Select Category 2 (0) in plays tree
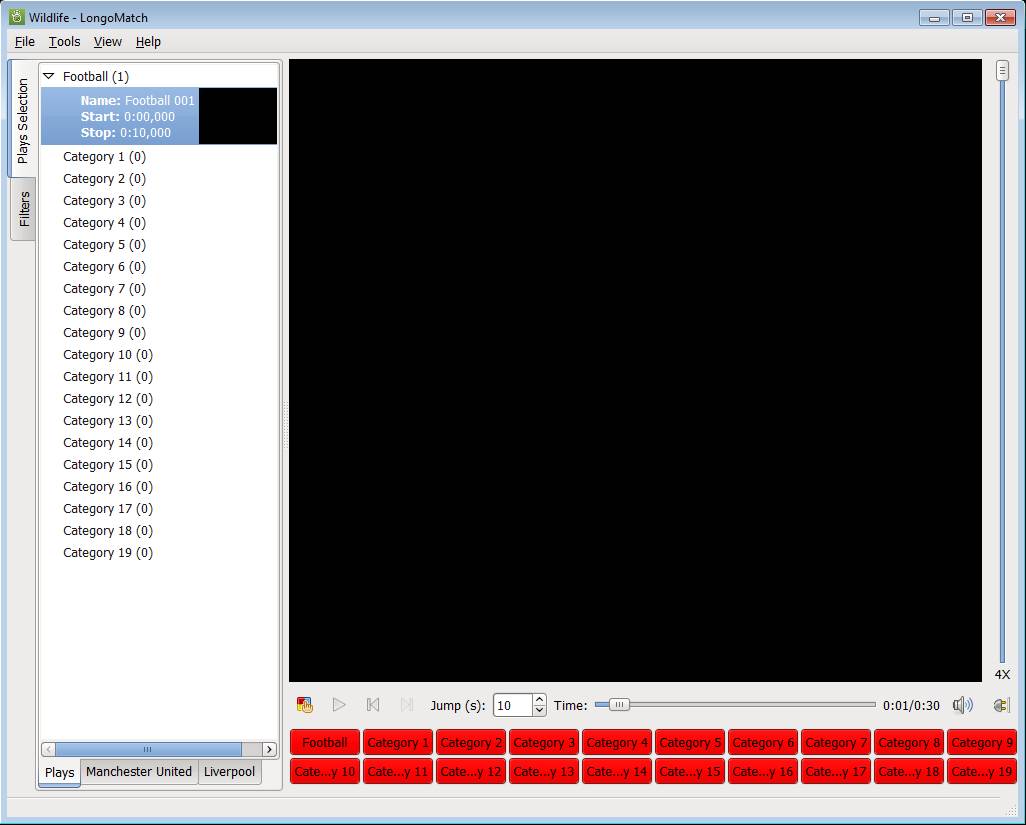This screenshot has width=1026, height=825. click(105, 179)
